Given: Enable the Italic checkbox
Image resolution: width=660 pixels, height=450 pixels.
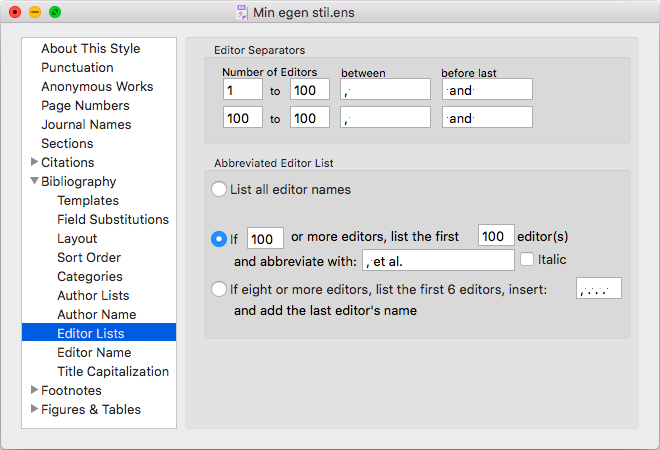Looking at the screenshot, I should coord(527,259).
